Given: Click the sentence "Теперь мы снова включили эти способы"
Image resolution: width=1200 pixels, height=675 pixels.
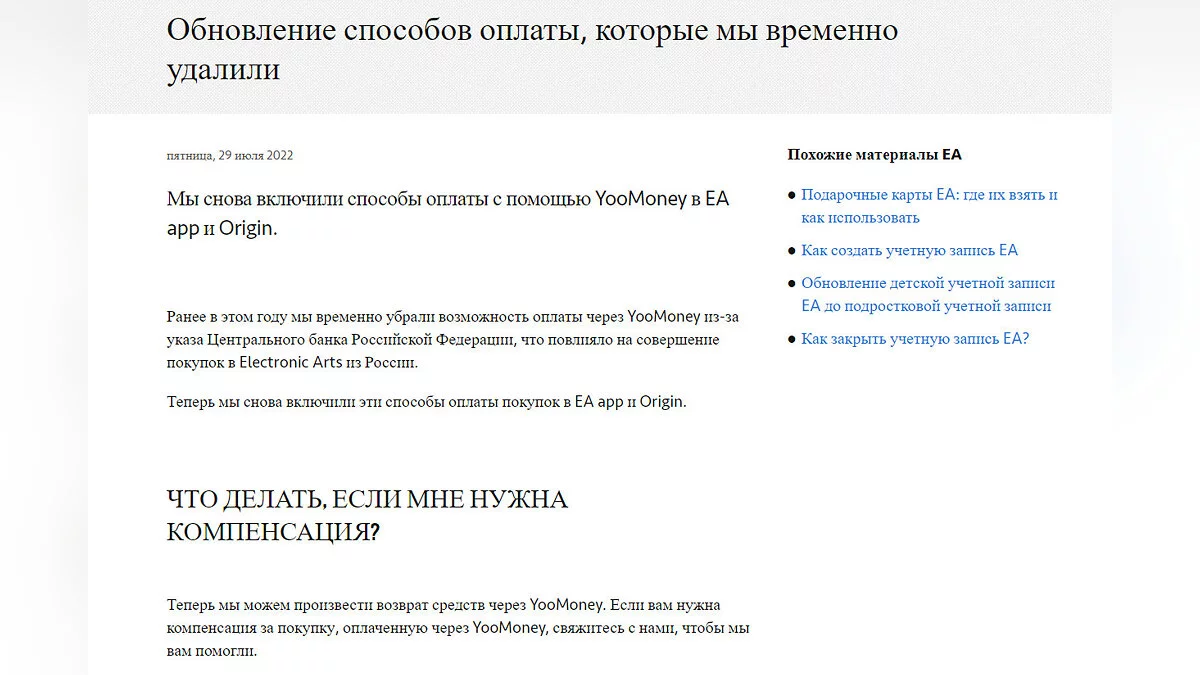Looking at the screenshot, I should click(427, 402).
